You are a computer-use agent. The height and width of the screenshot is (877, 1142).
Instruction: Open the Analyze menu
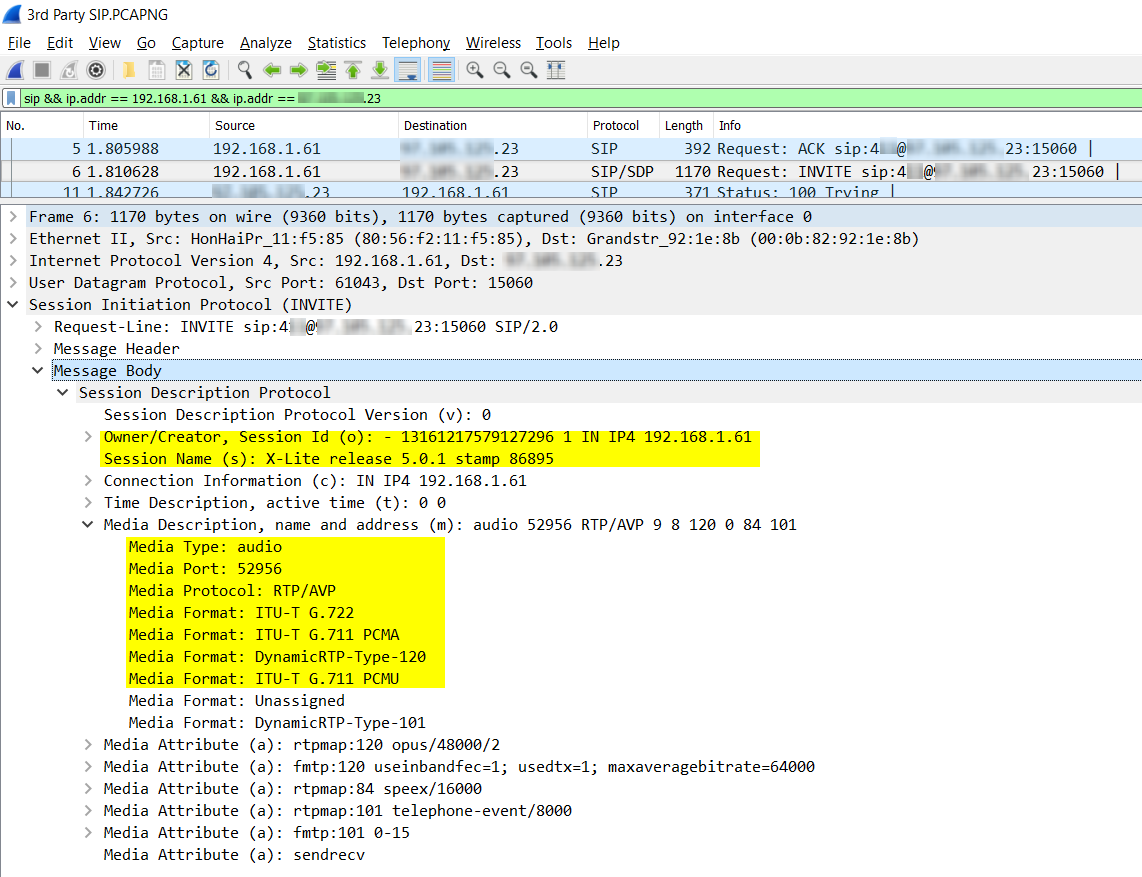(x=266, y=43)
